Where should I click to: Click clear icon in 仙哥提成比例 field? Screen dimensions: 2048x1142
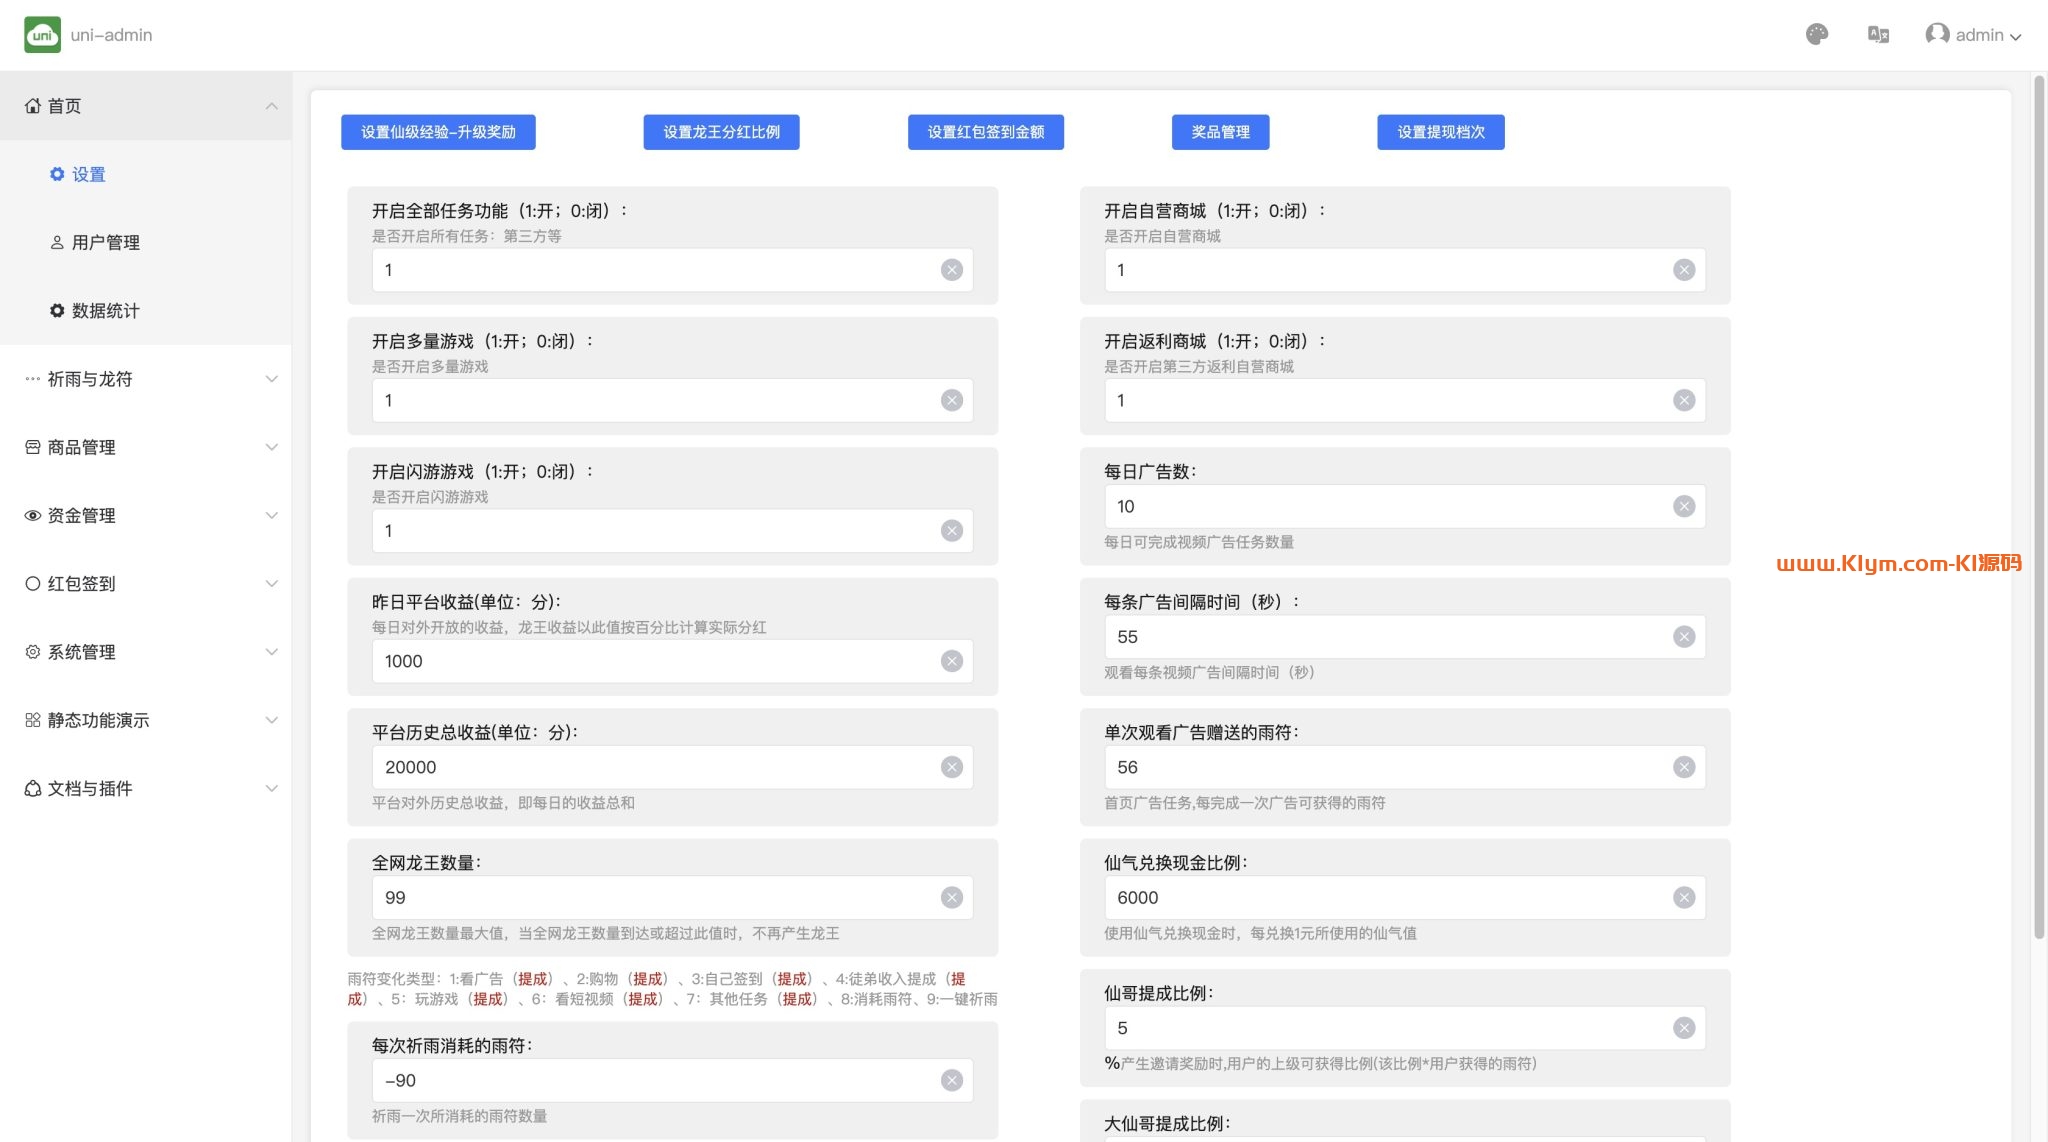1684,1028
